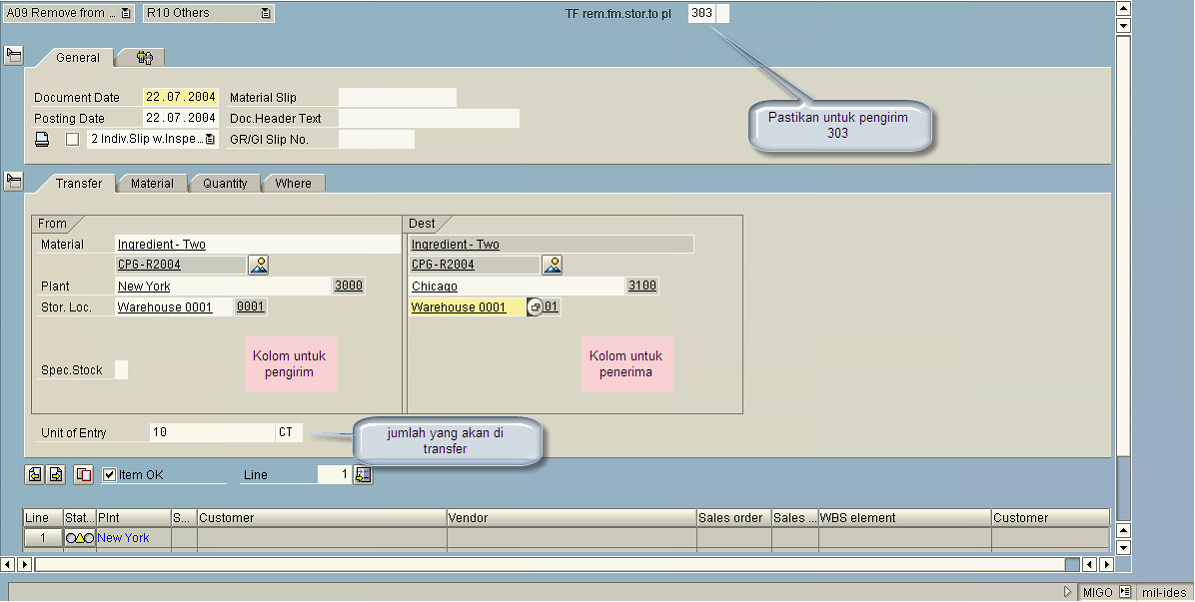Select line 1 row button in item table

click(43, 538)
